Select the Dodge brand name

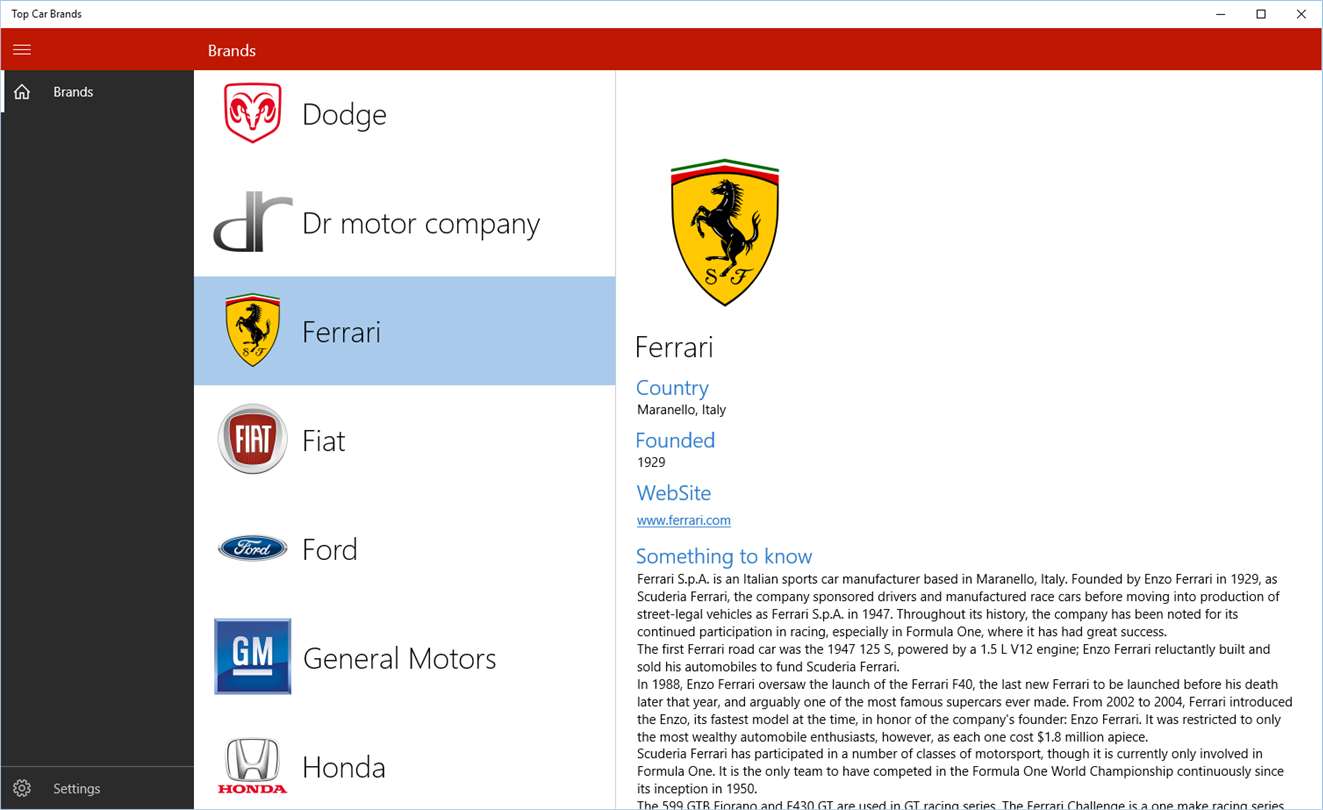click(x=344, y=114)
